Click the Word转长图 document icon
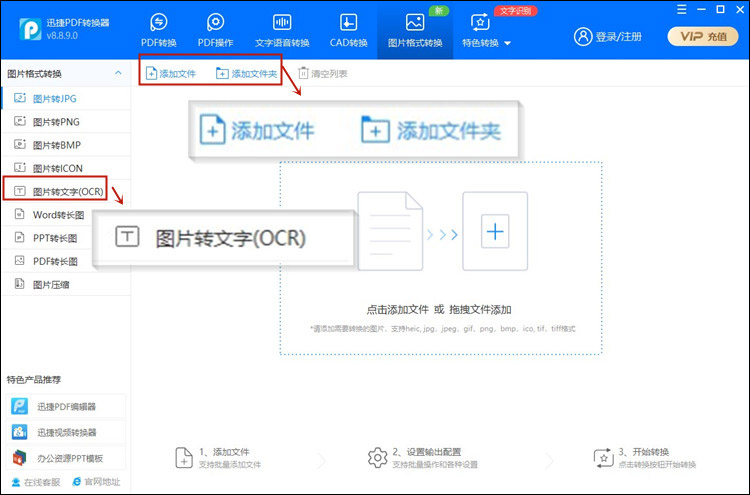This screenshot has width=750, height=495. pyautogui.click(x=19, y=214)
